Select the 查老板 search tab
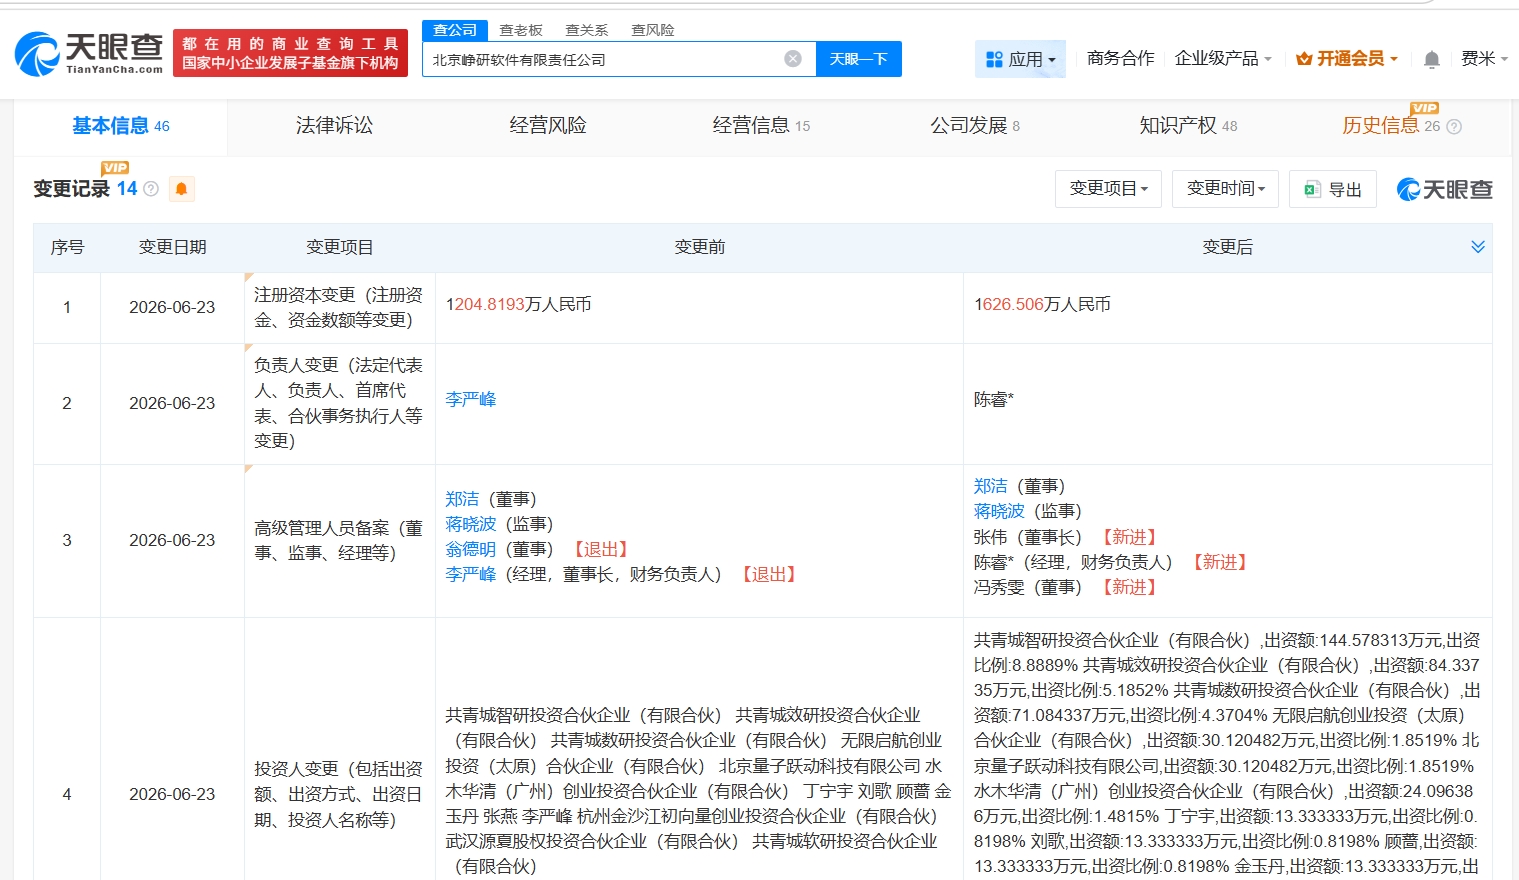 pyautogui.click(x=520, y=30)
